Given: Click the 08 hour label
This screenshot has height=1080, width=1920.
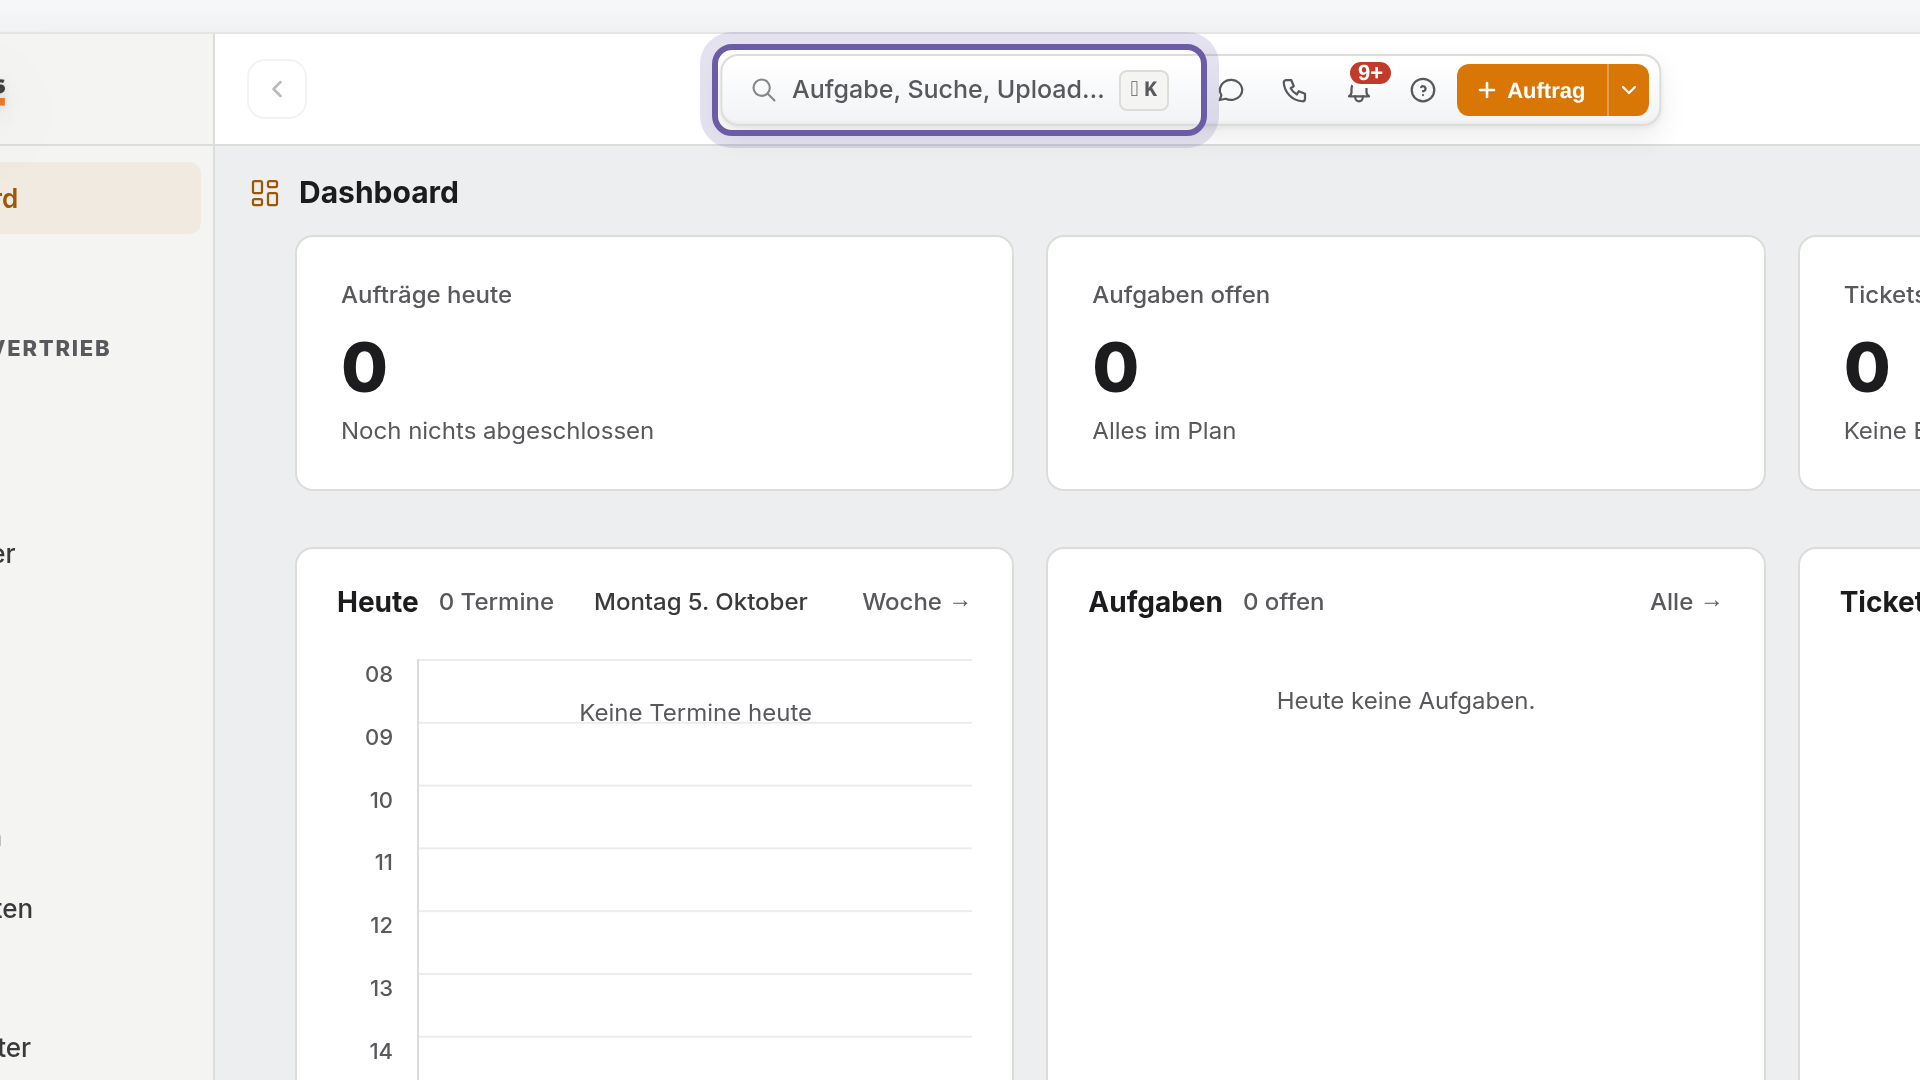Looking at the screenshot, I should click(379, 674).
